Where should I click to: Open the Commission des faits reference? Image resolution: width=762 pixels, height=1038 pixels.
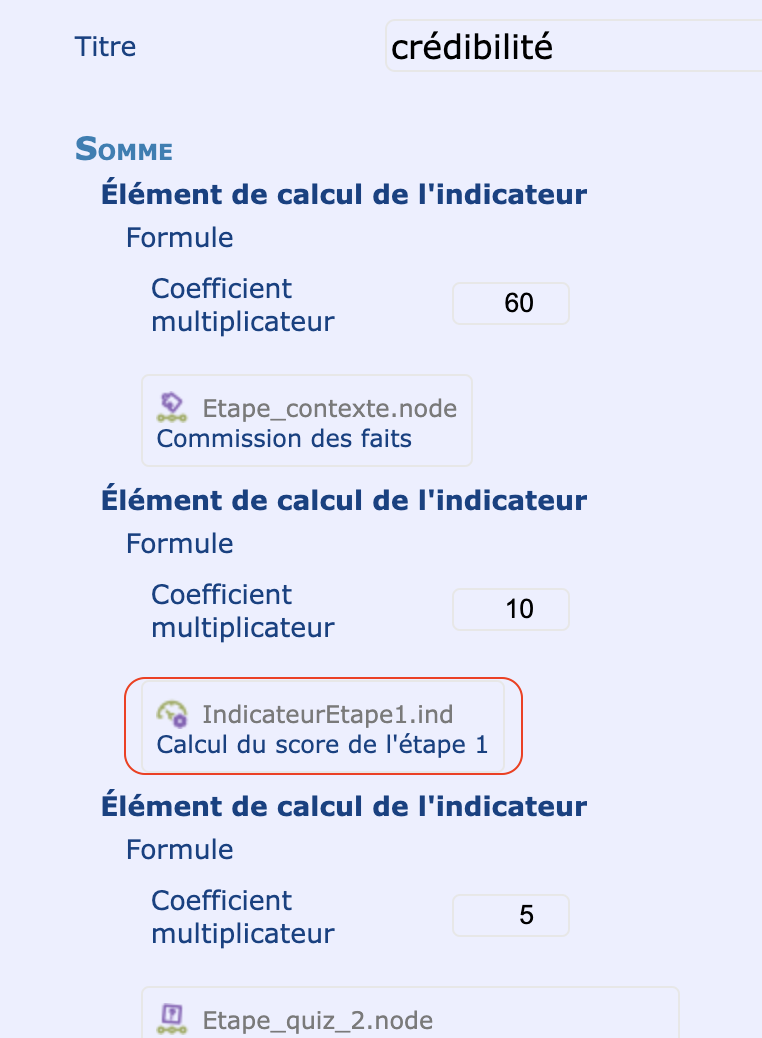click(x=284, y=438)
